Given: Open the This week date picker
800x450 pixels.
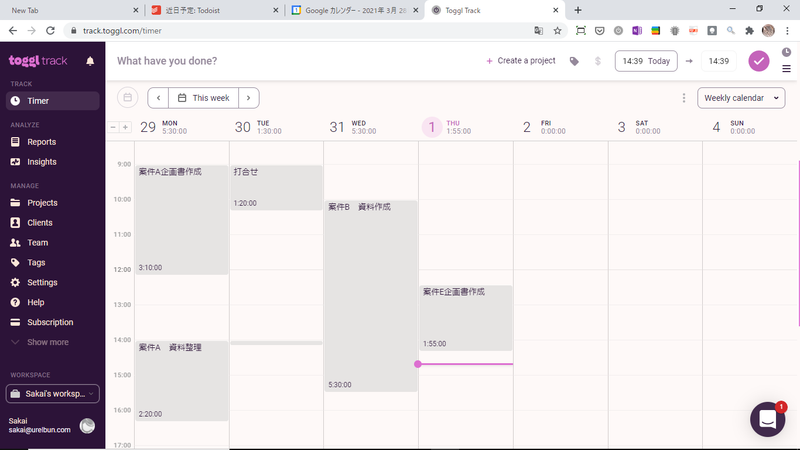Looking at the screenshot, I should tap(204, 98).
